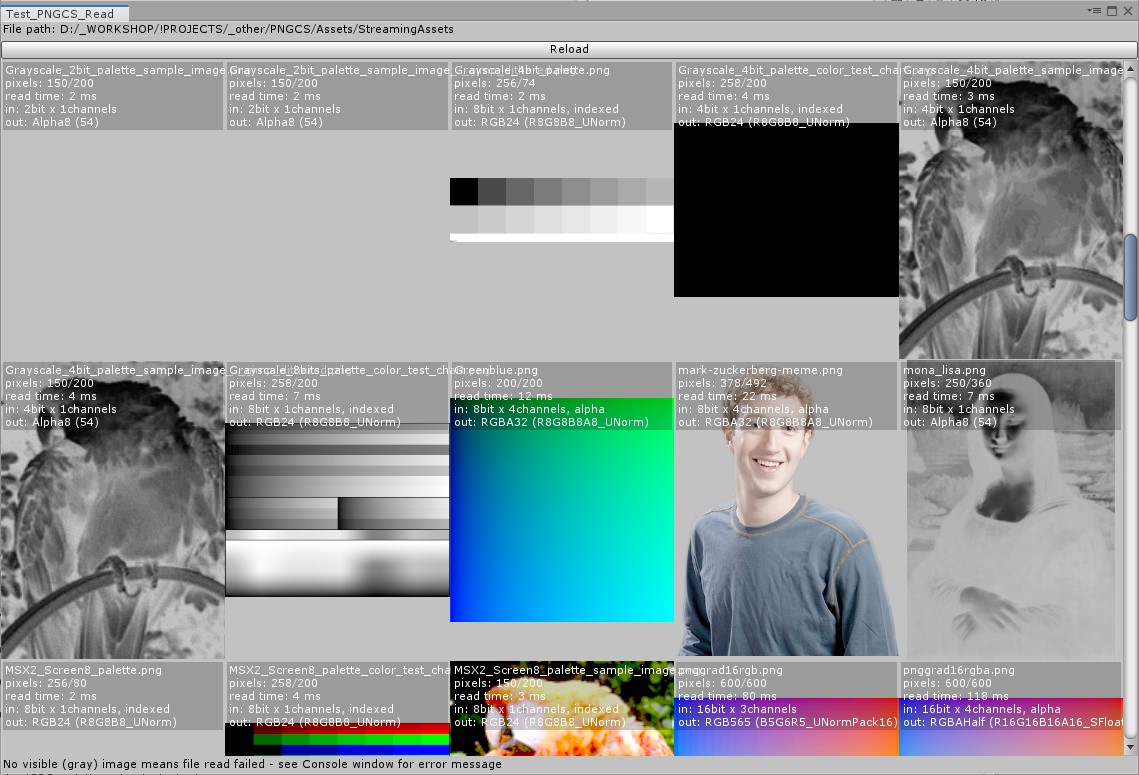Click the 'pnggrad16rgb.png' file name
Screen dimensions: 1139x775
(730, 670)
